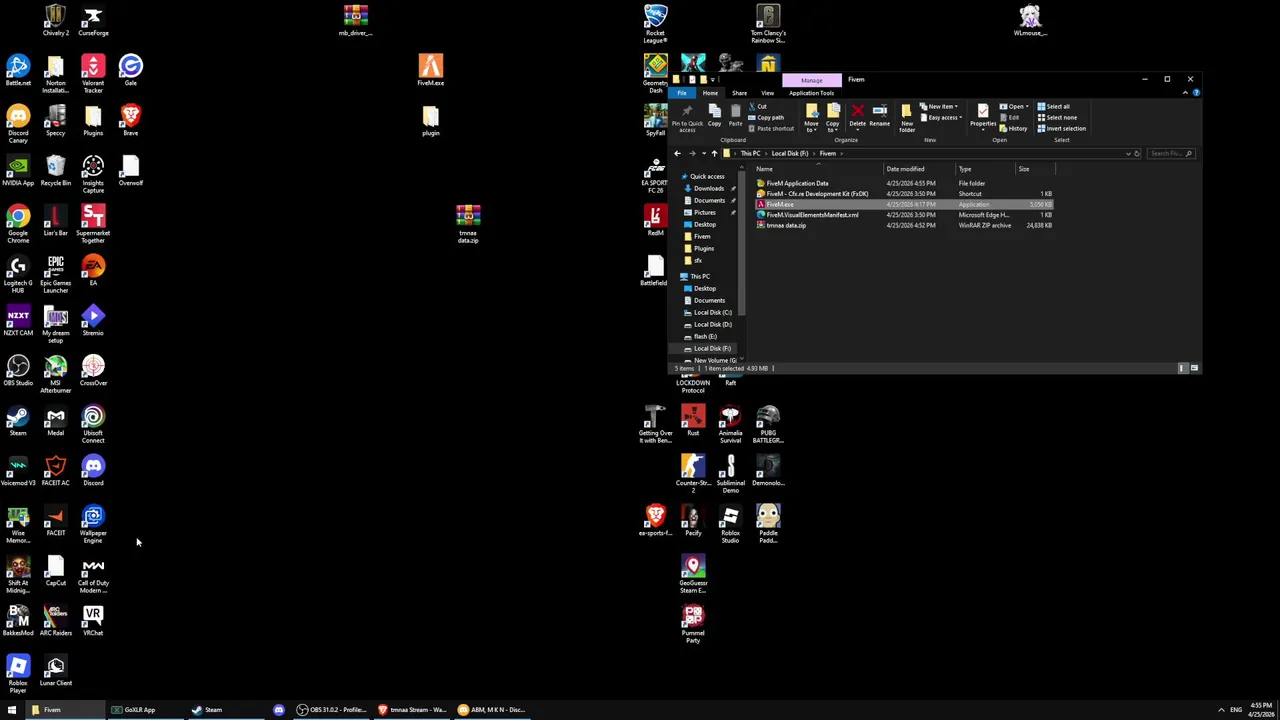Click the Google Chrome desktop icon

18,224
